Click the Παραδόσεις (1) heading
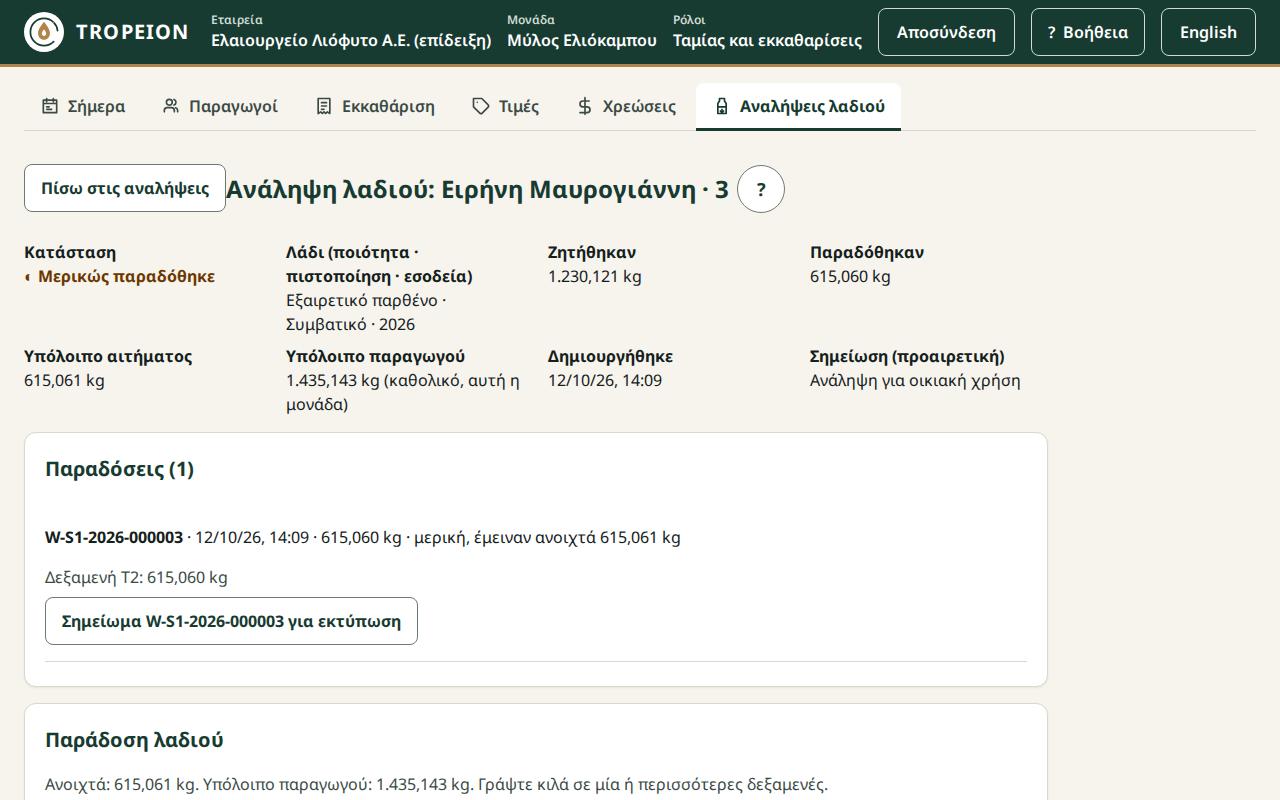Viewport: 1280px width, 800px height. pos(120,469)
